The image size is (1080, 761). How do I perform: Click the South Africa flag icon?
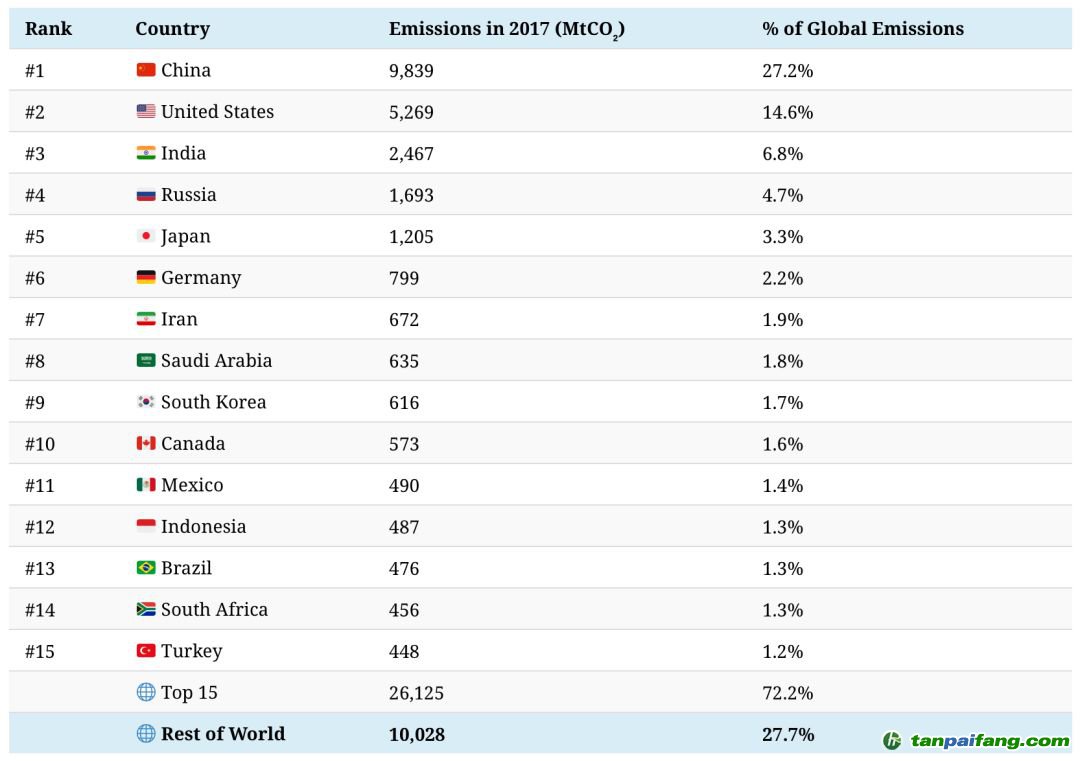click(146, 609)
